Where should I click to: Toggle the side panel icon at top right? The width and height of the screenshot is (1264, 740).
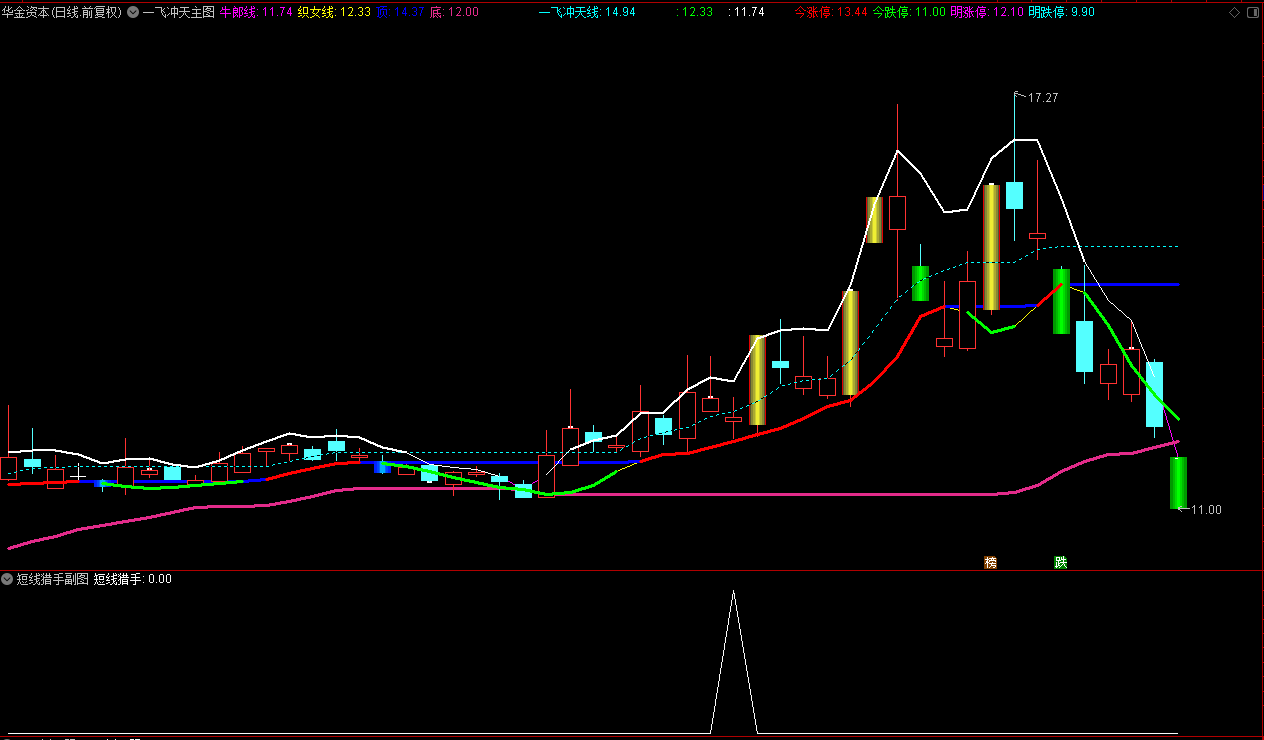click(1253, 12)
